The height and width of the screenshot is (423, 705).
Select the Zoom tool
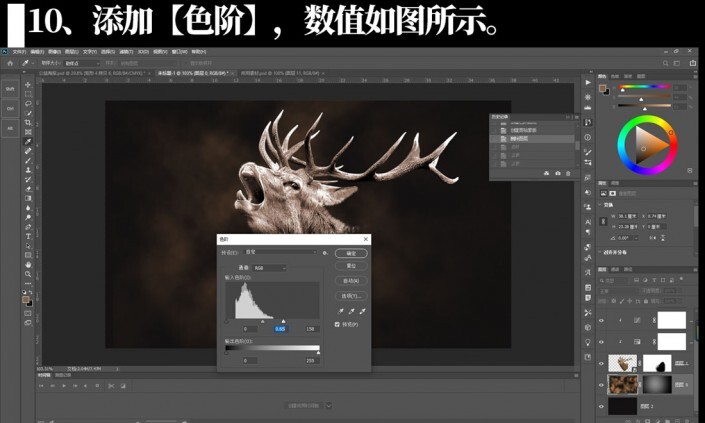28,274
